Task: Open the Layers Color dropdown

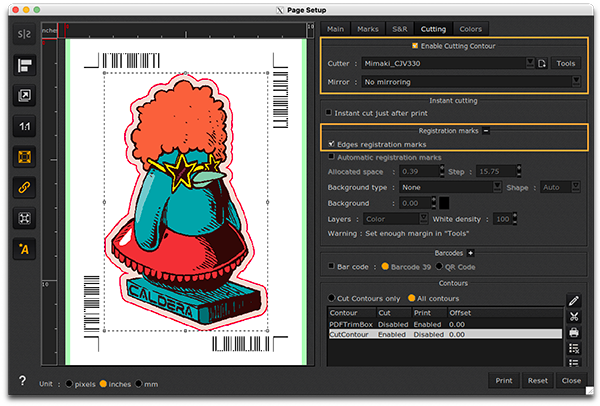Action: pos(396,219)
